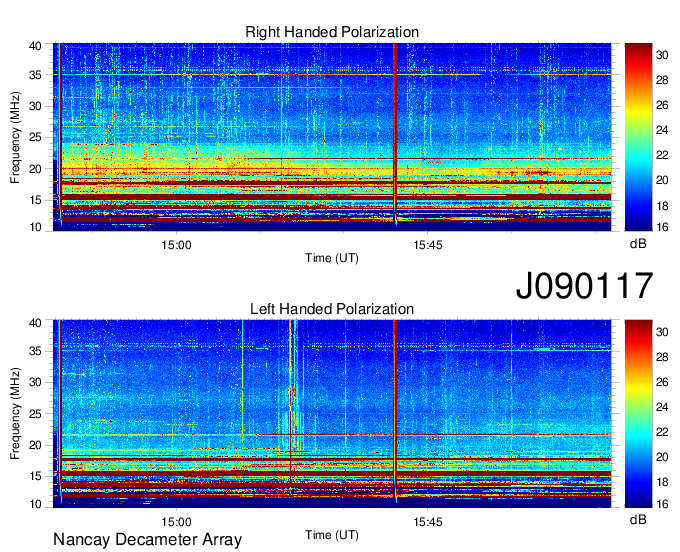This screenshot has width=680, height=552.
Task: Click the 15:00 tick label under the Right Handed plot
Action: [x=176, y=245]
